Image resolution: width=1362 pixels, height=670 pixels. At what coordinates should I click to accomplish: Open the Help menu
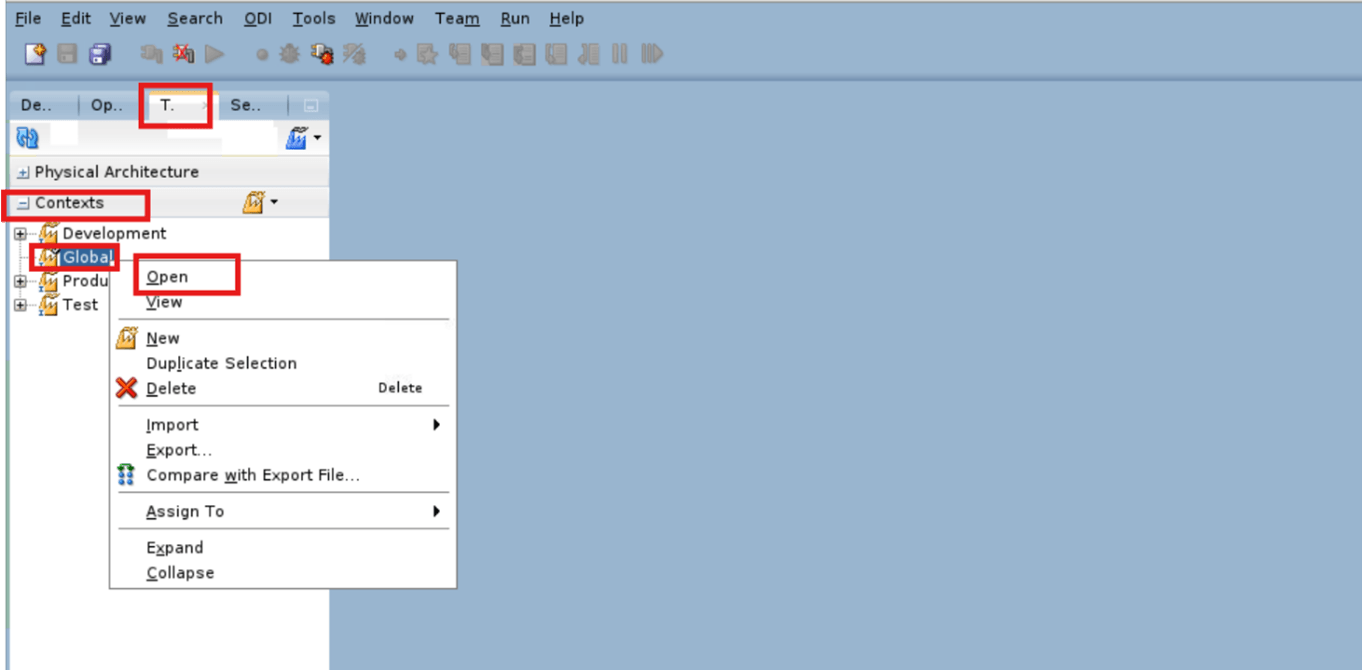[567, 19]
